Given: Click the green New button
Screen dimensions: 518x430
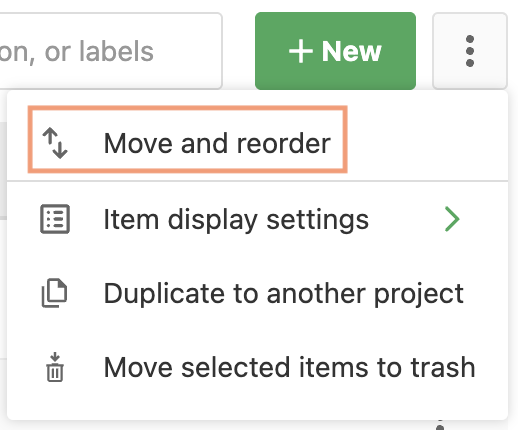Looking at the screenshot, I should coord(335,51).
